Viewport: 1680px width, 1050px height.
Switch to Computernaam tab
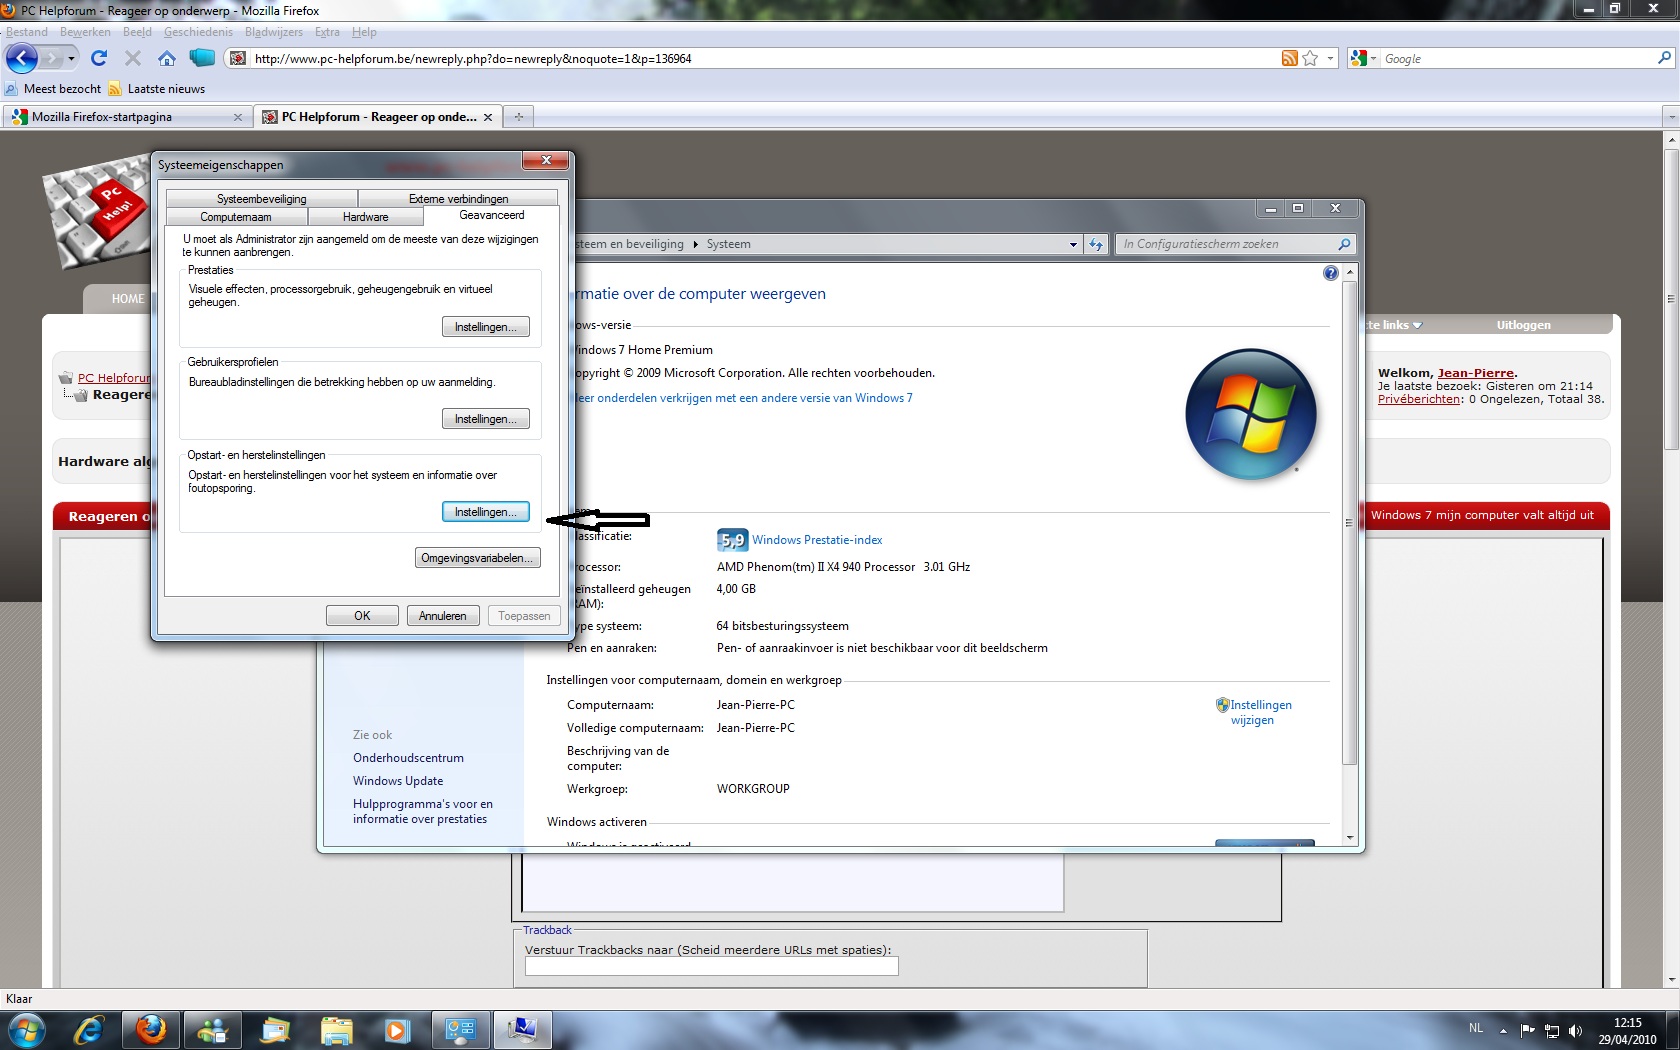[236, 217]
